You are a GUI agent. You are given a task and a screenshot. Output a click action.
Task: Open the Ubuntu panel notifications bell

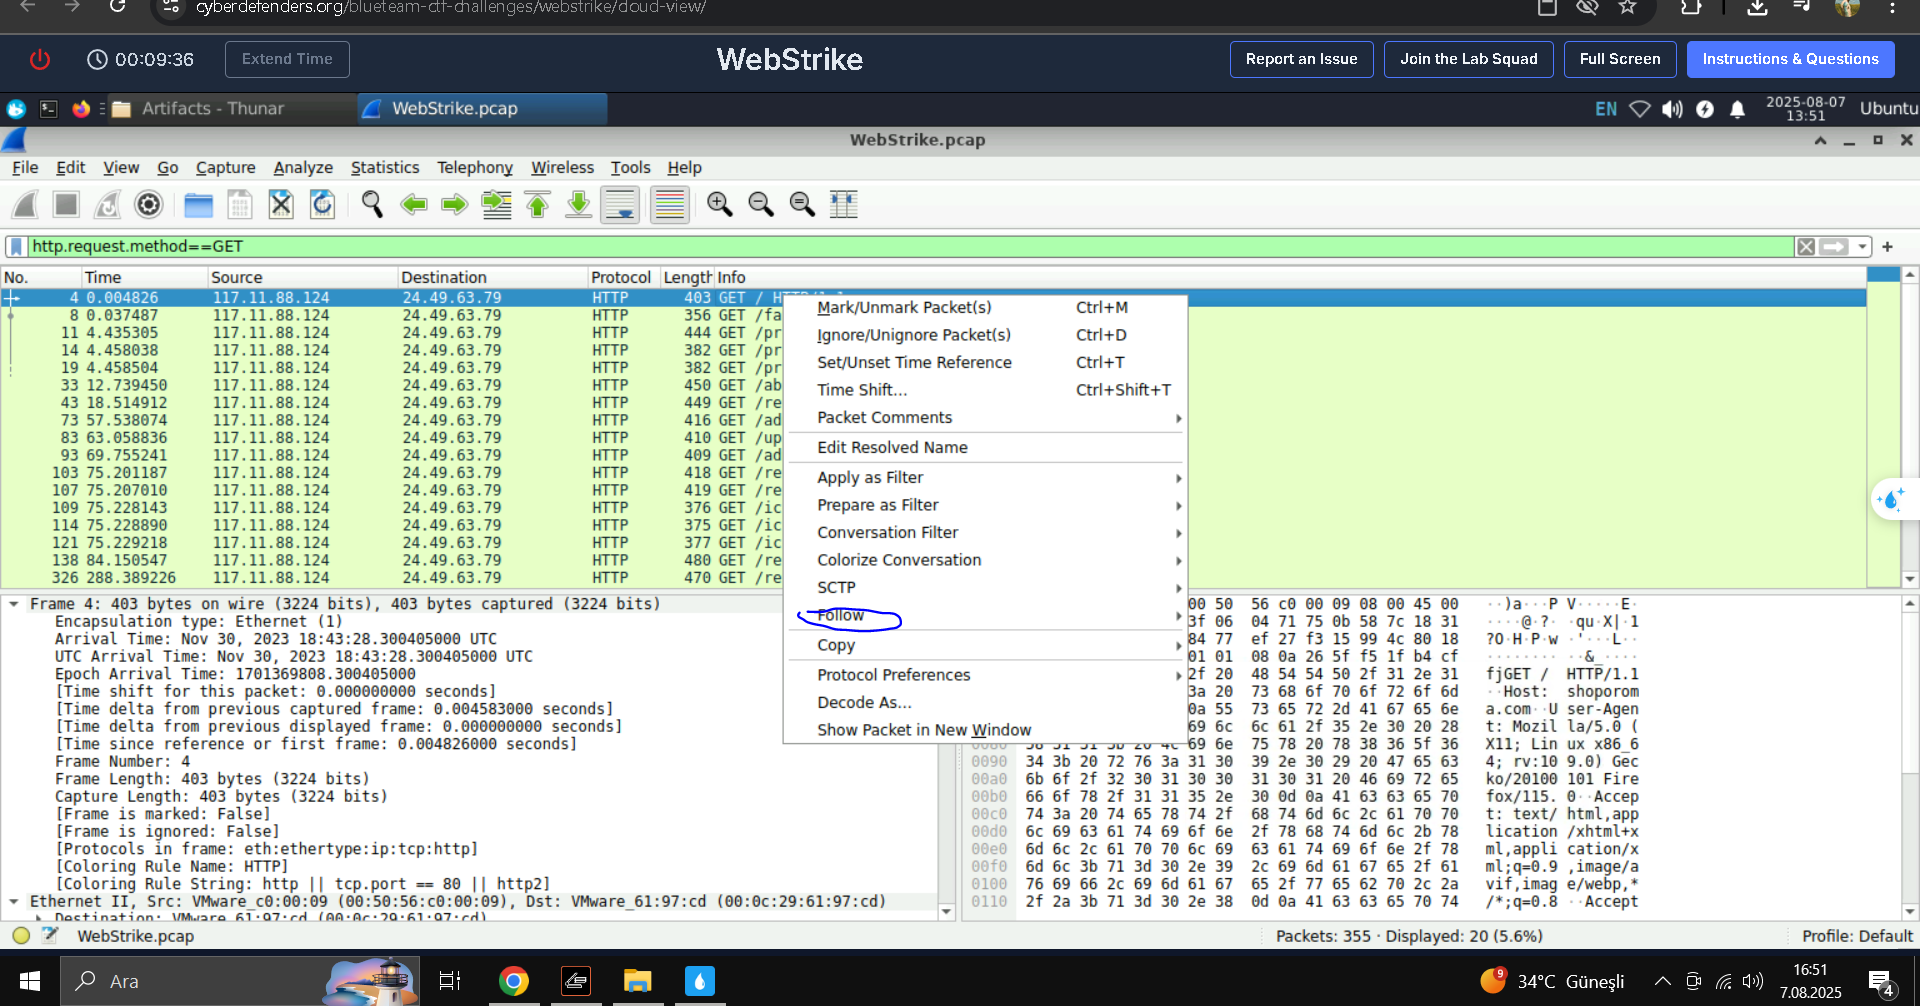click(1737, 109)
